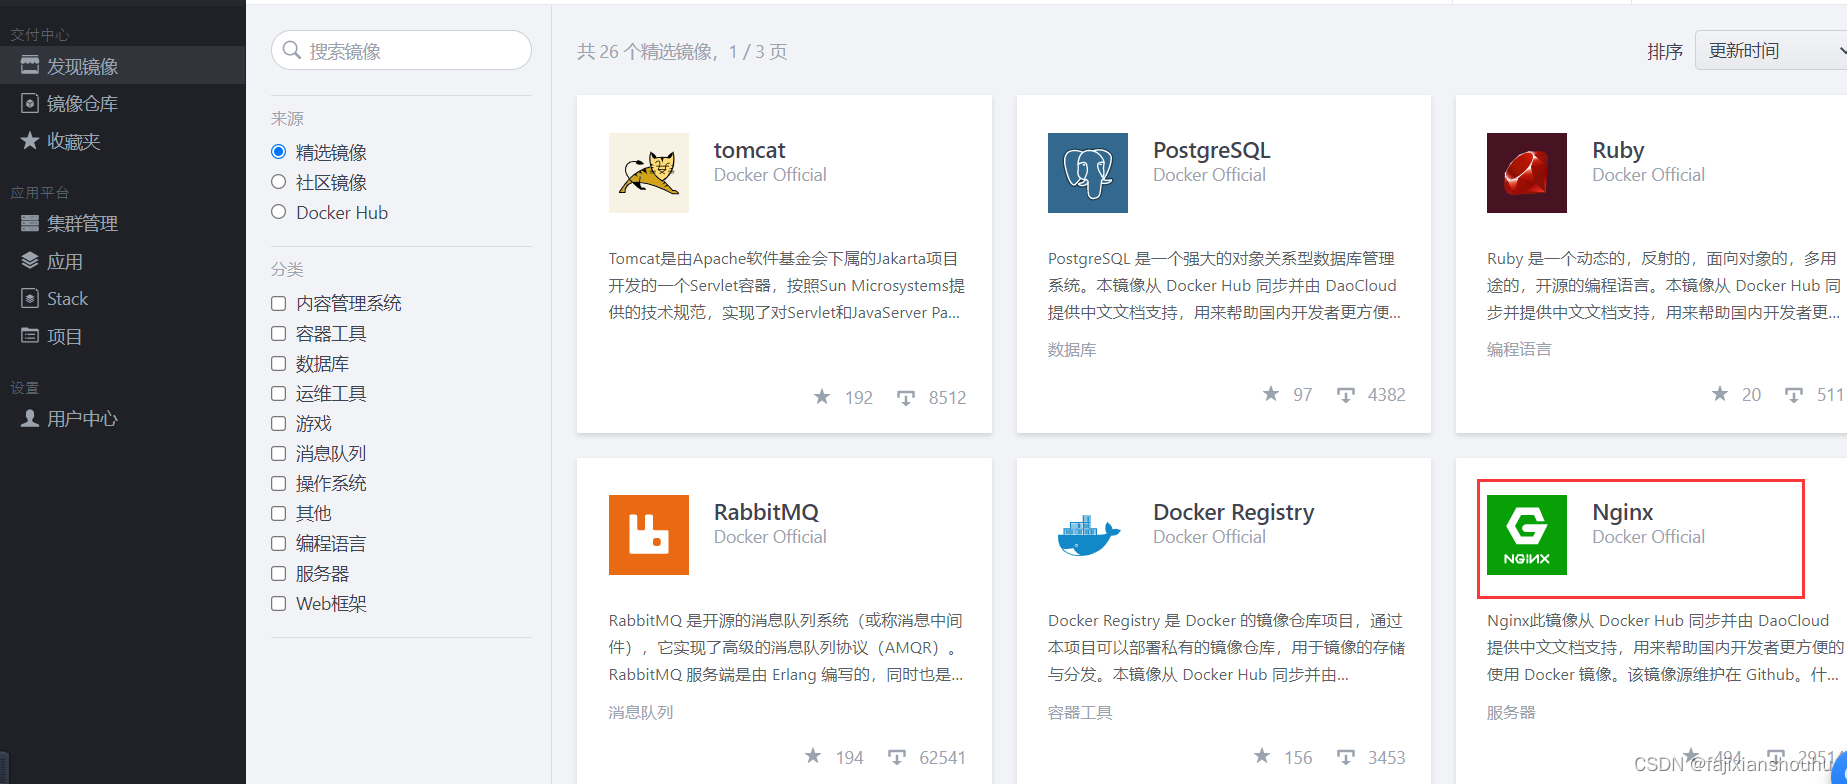Open the RabbitMQ image title link

coord(766,512)
